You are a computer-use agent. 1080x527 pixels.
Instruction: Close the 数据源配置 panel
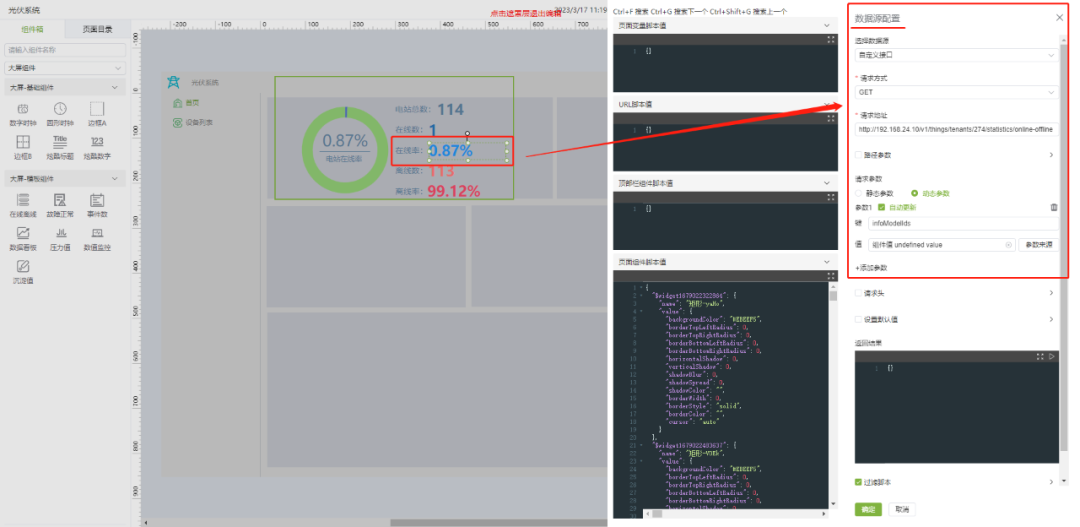point(1059,18)
